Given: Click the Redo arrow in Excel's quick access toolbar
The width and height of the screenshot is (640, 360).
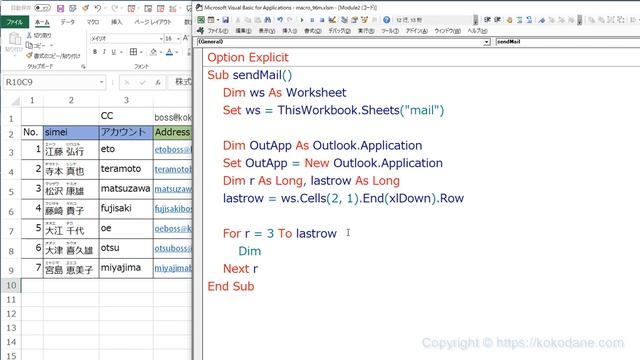Looking at the screenshot, I should 115,8.
